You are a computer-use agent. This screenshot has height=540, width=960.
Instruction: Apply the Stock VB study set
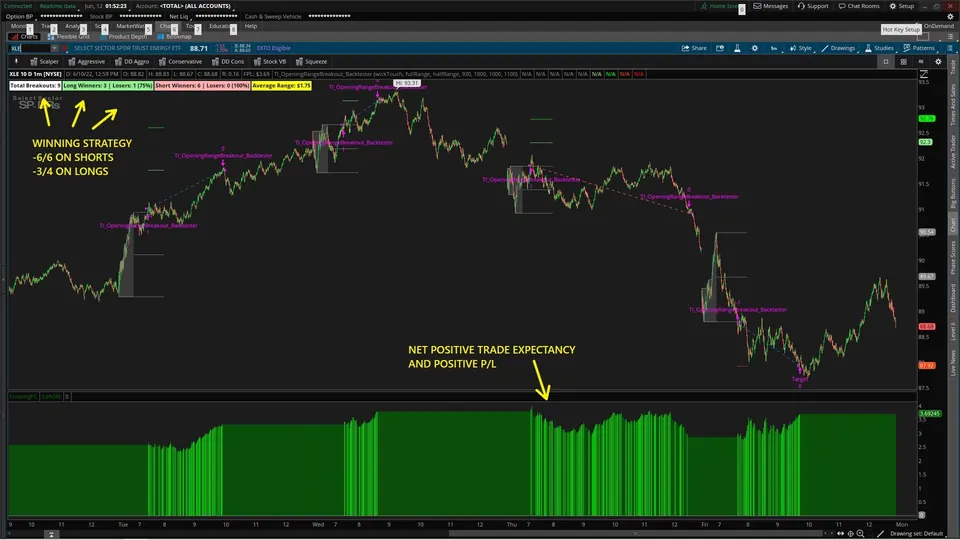(x=270, y=61)
